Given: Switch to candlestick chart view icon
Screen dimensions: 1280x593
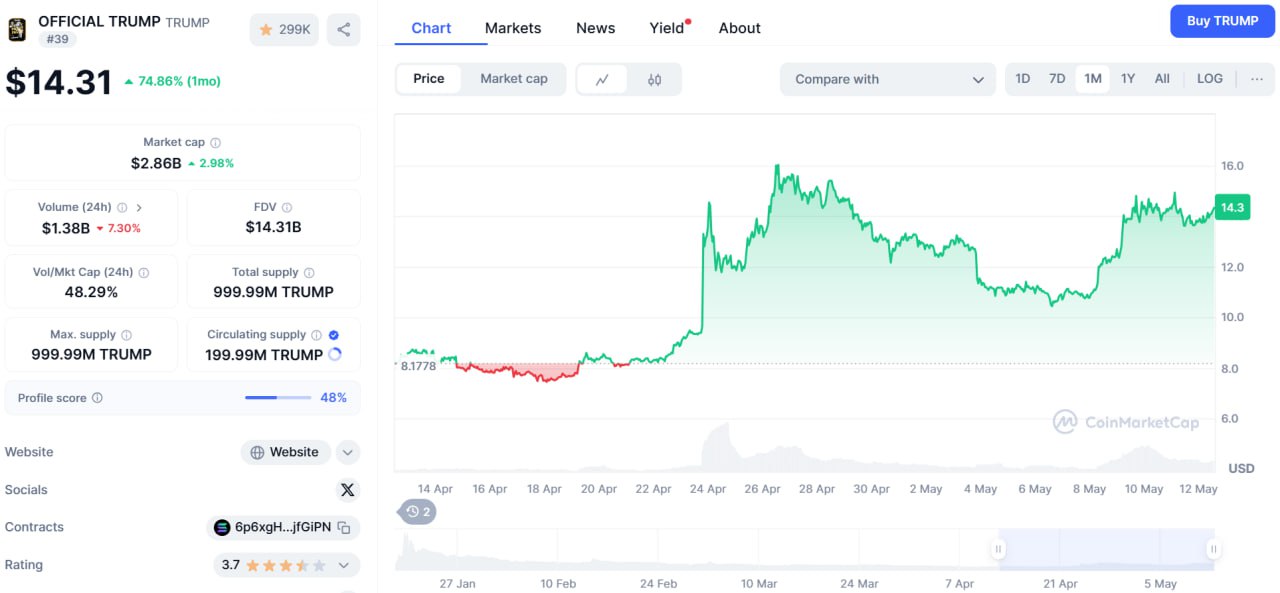Looking at the screenshot, I should [655, 80].
